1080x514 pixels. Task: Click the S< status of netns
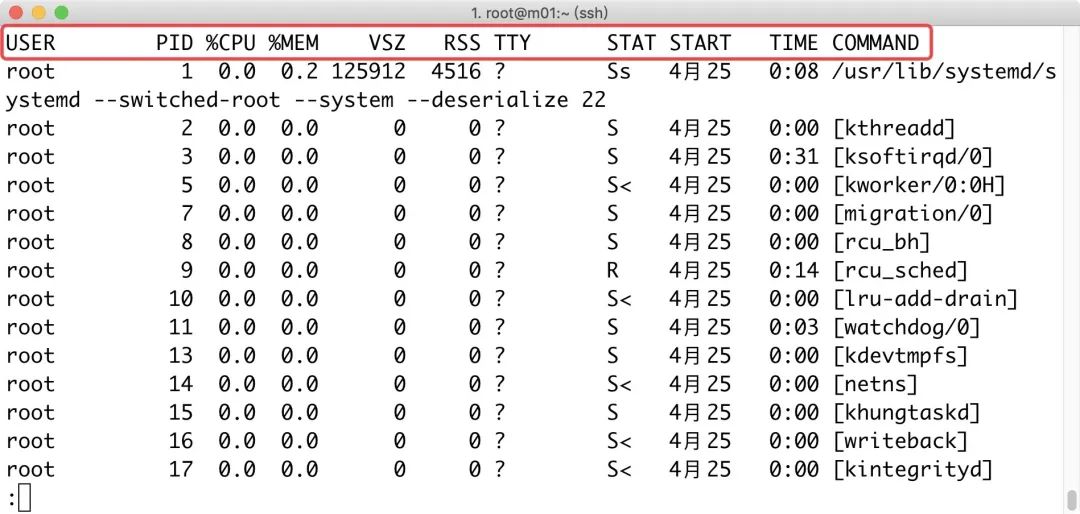619,384
